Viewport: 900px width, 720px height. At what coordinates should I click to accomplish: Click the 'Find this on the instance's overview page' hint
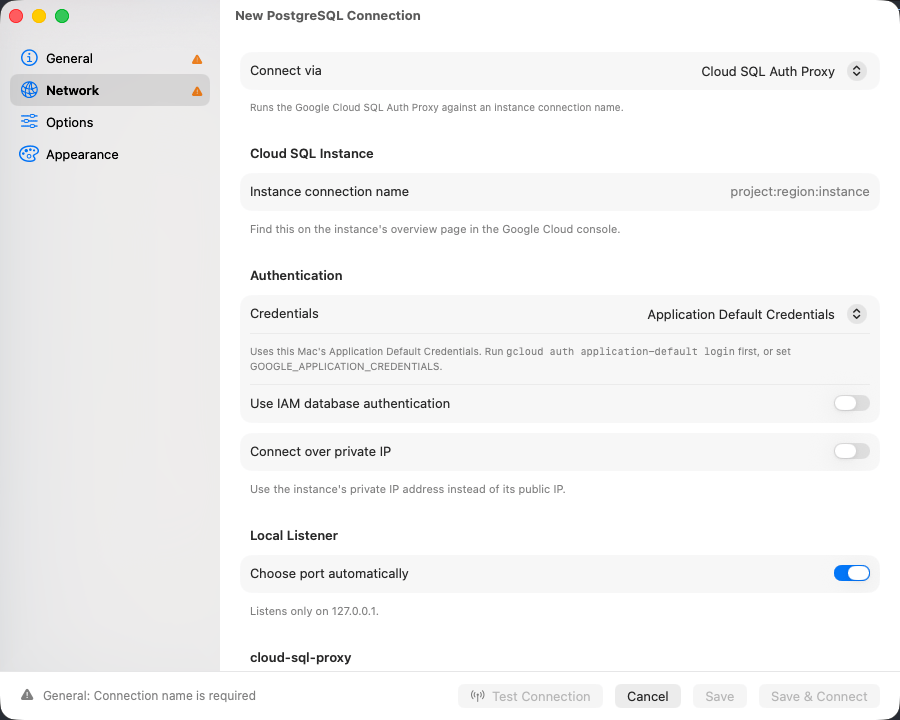click(435, 229)
